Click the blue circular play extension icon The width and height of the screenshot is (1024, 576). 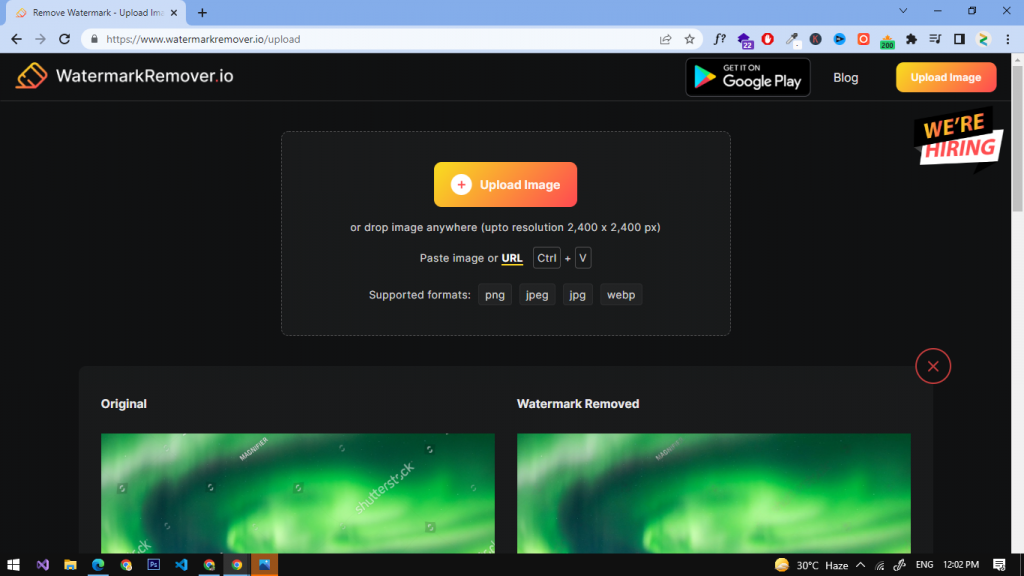point(839,39)
